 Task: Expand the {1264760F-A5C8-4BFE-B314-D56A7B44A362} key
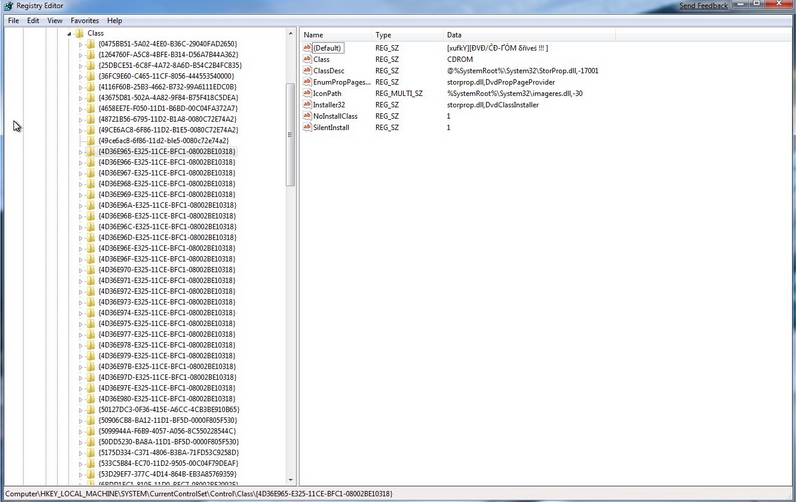point(80,55)
